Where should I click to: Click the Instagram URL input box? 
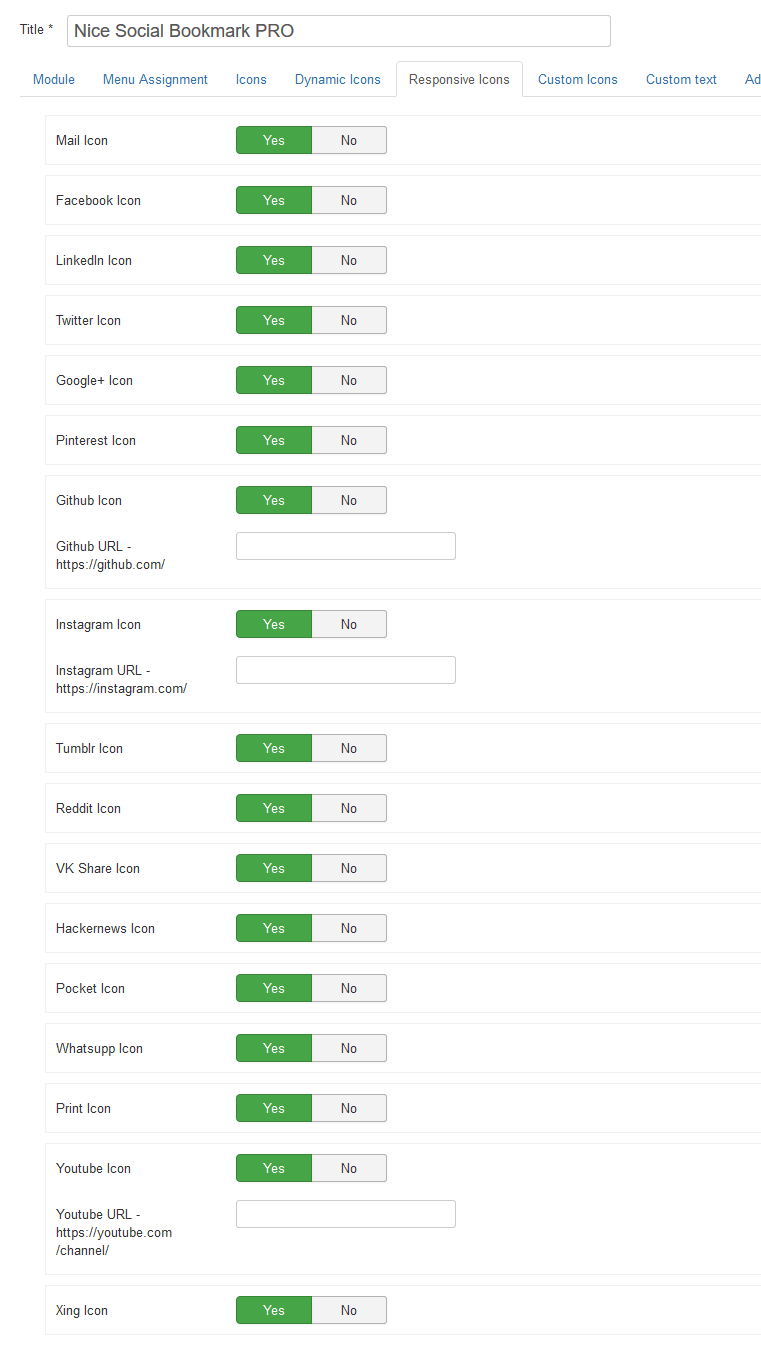[345, 670]
